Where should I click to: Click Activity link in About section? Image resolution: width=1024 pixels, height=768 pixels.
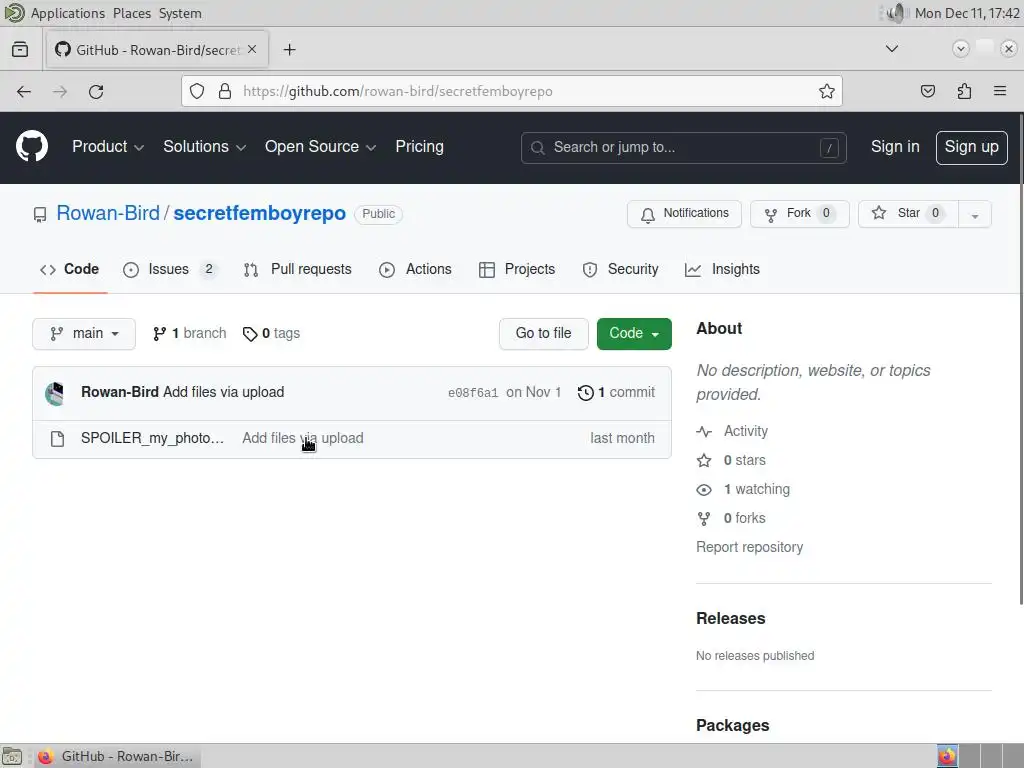(745, 431)
